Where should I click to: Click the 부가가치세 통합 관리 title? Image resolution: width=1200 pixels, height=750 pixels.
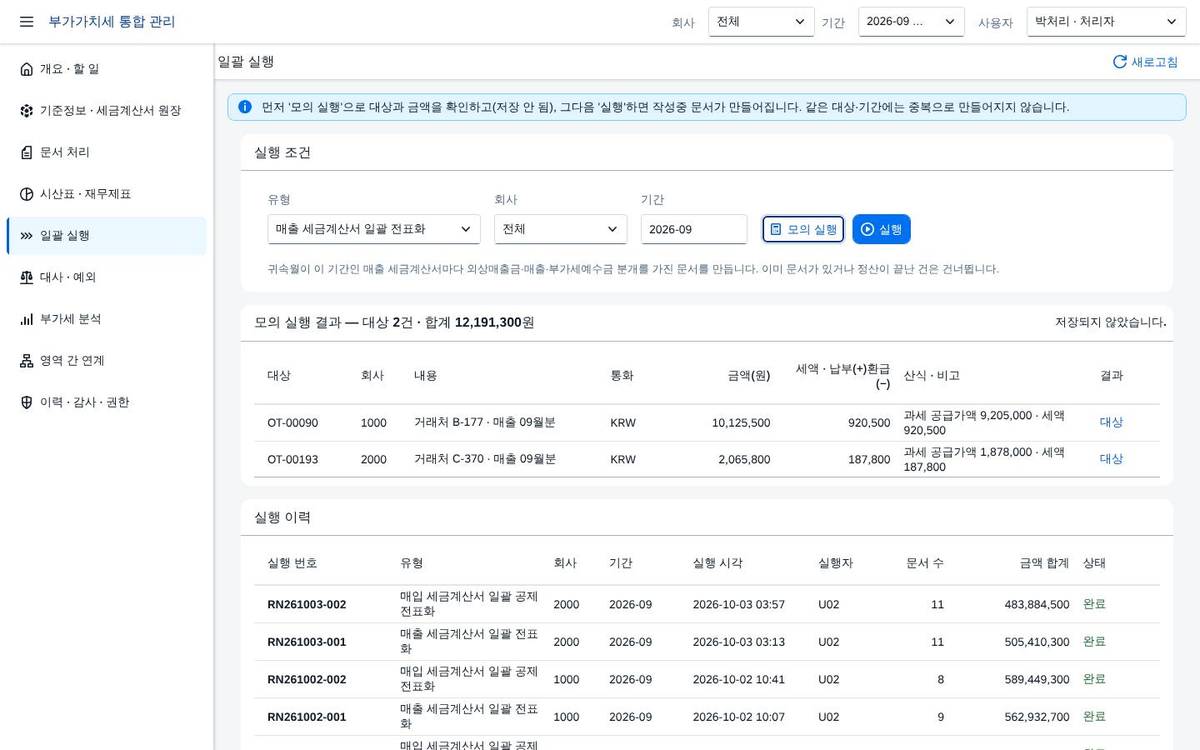(112, 21)
